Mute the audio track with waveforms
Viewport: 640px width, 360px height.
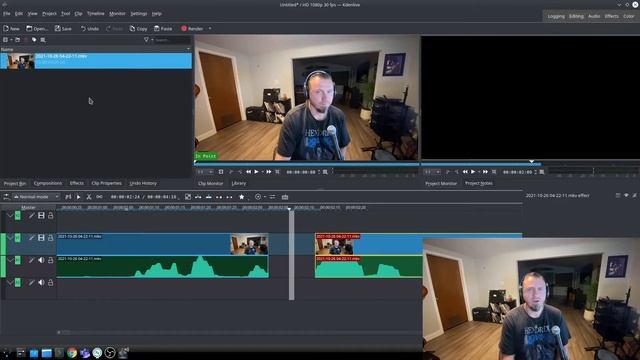tap(41, 260)
